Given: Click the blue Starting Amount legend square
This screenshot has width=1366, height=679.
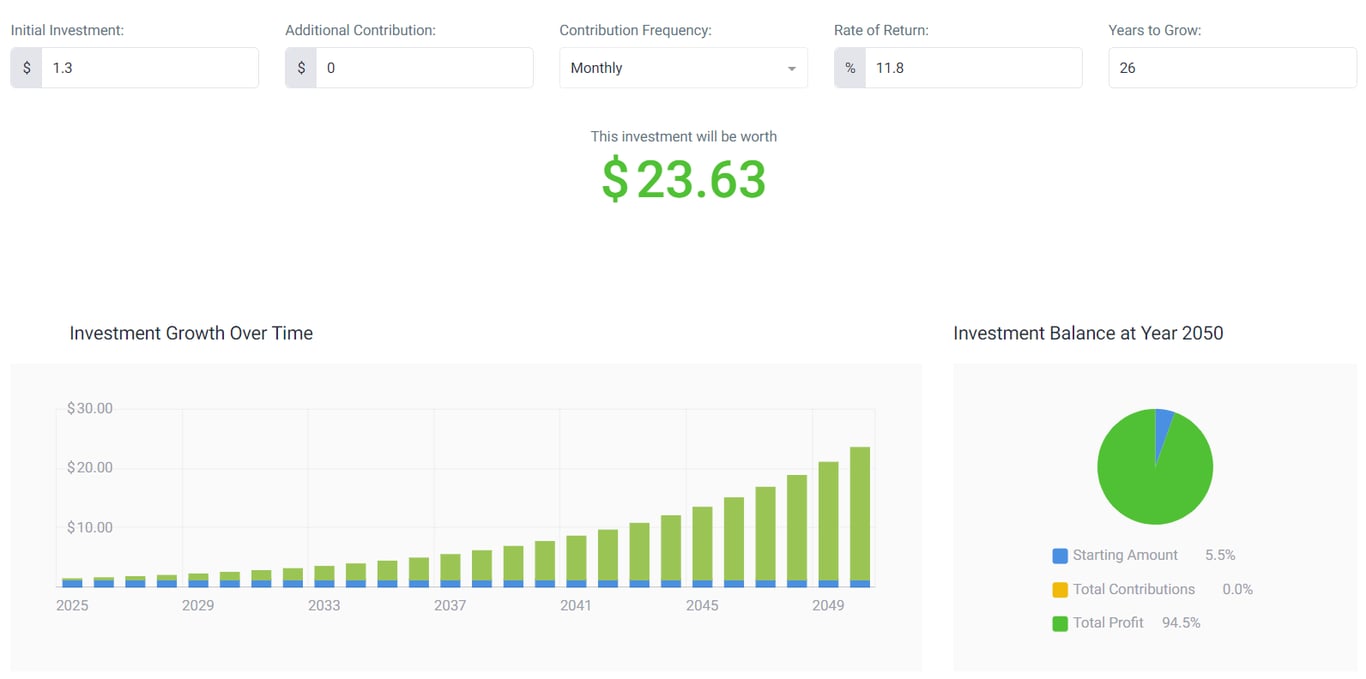Looking at the screenshot, I should point(1059,554).
